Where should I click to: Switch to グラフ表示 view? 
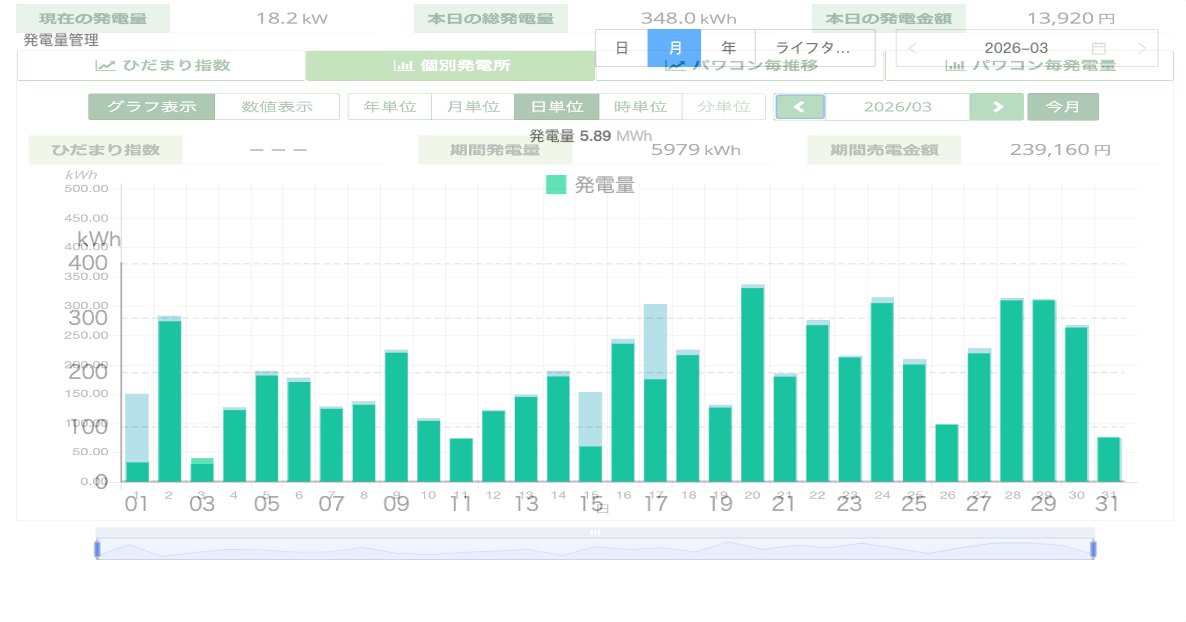(x=151, y=107)
